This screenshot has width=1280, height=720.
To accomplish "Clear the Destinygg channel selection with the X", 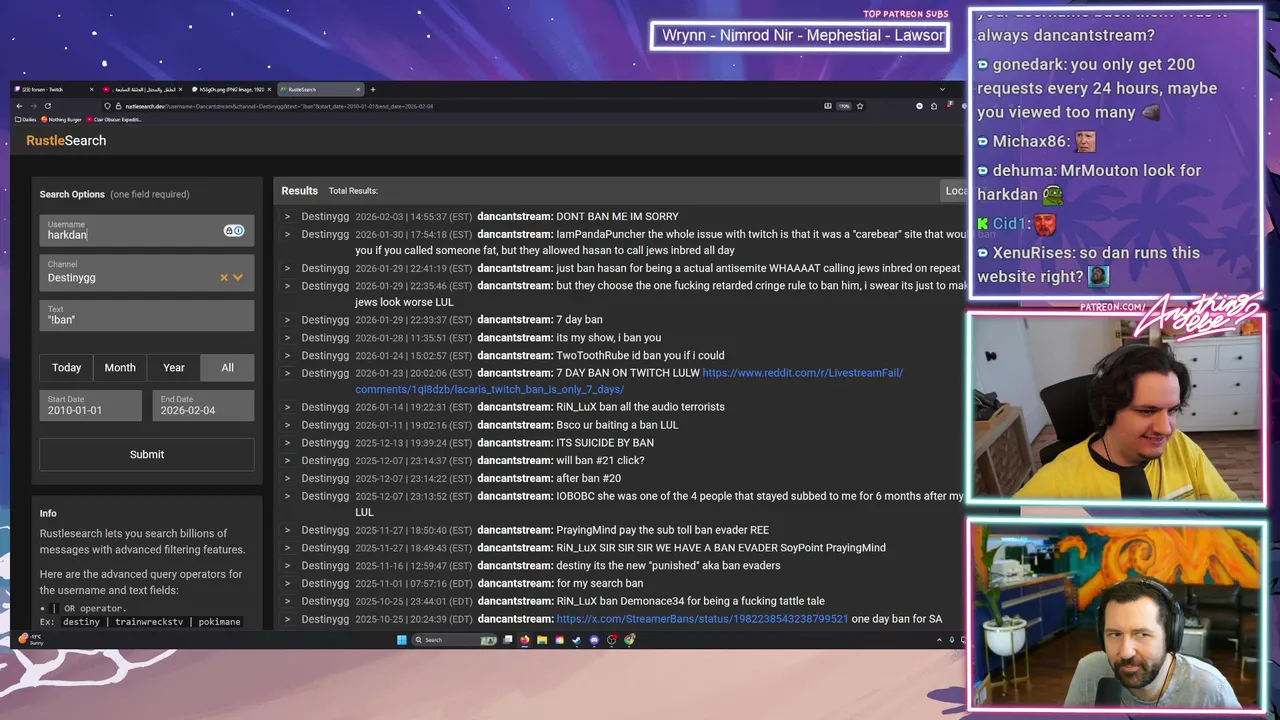I will tap(224, 277).
